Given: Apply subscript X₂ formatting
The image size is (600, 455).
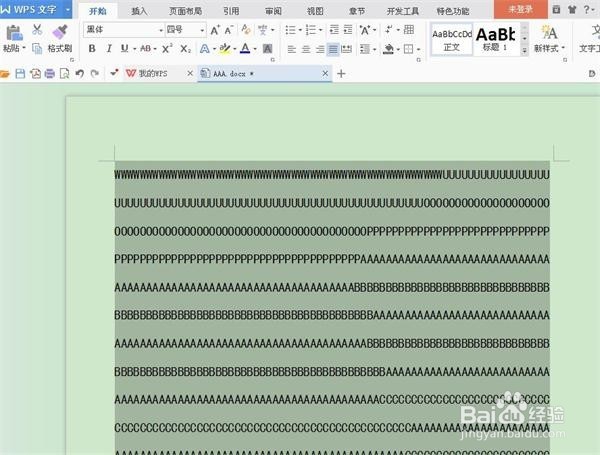Looking at the screenshot, I should pyautogui.click(x=185, y=49).
